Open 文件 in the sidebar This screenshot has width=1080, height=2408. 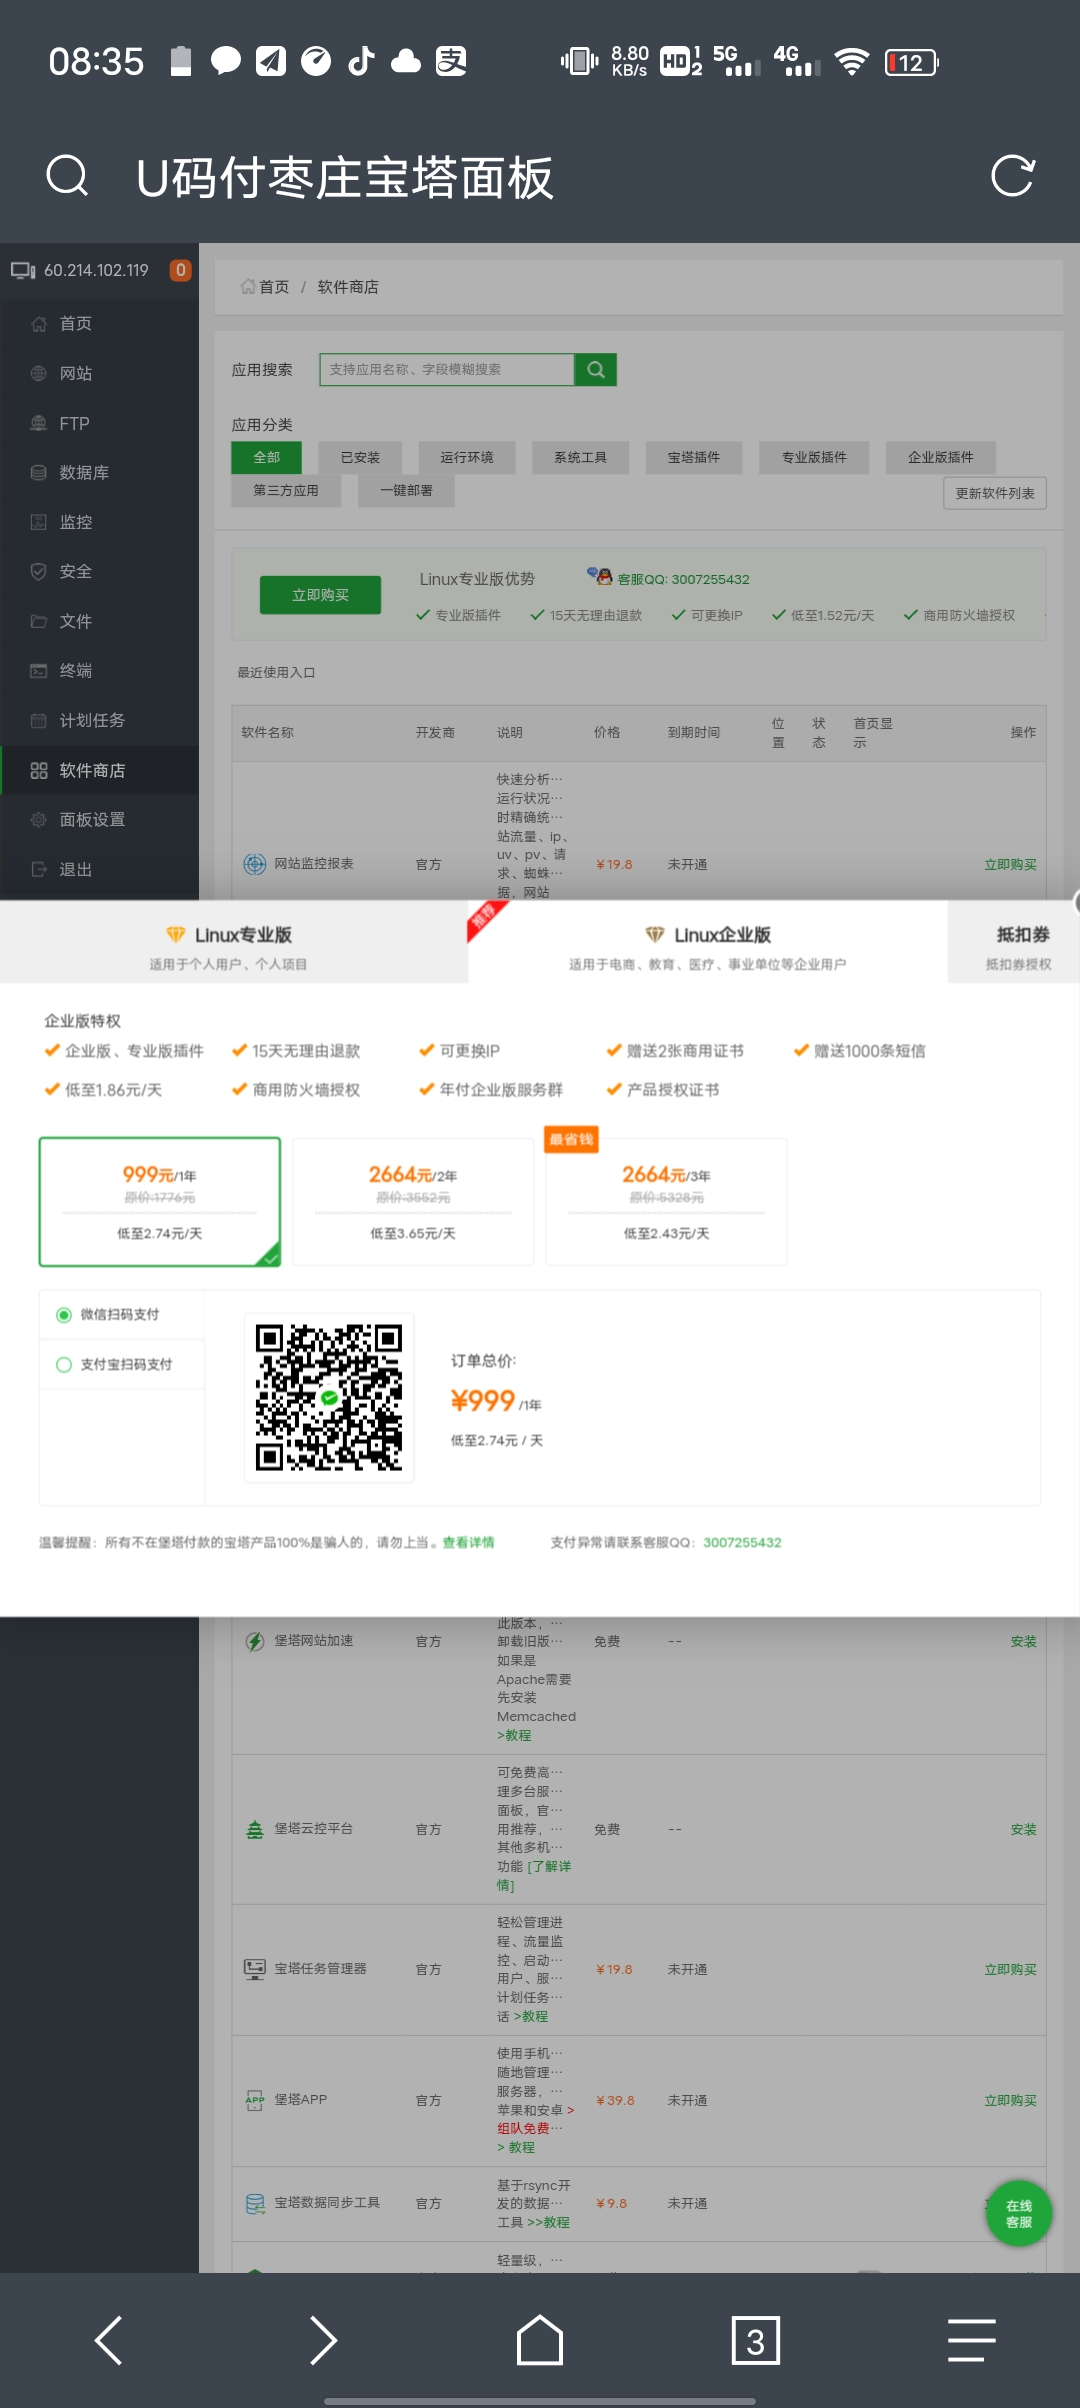100,621
